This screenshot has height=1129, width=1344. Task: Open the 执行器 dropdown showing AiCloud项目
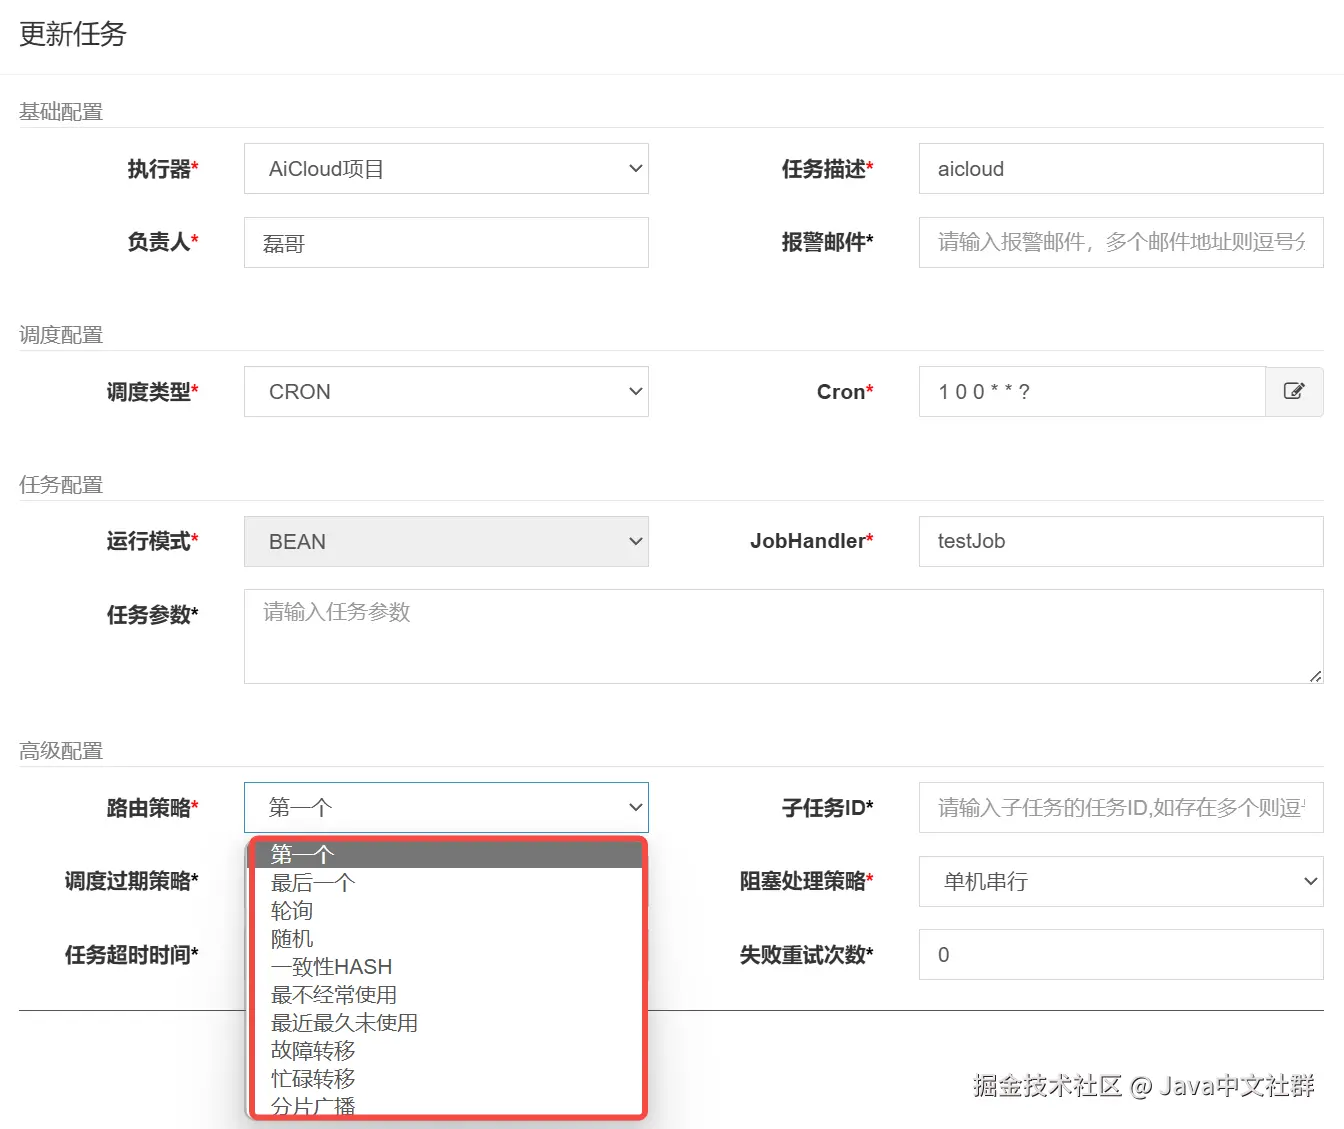click(446, 169)
